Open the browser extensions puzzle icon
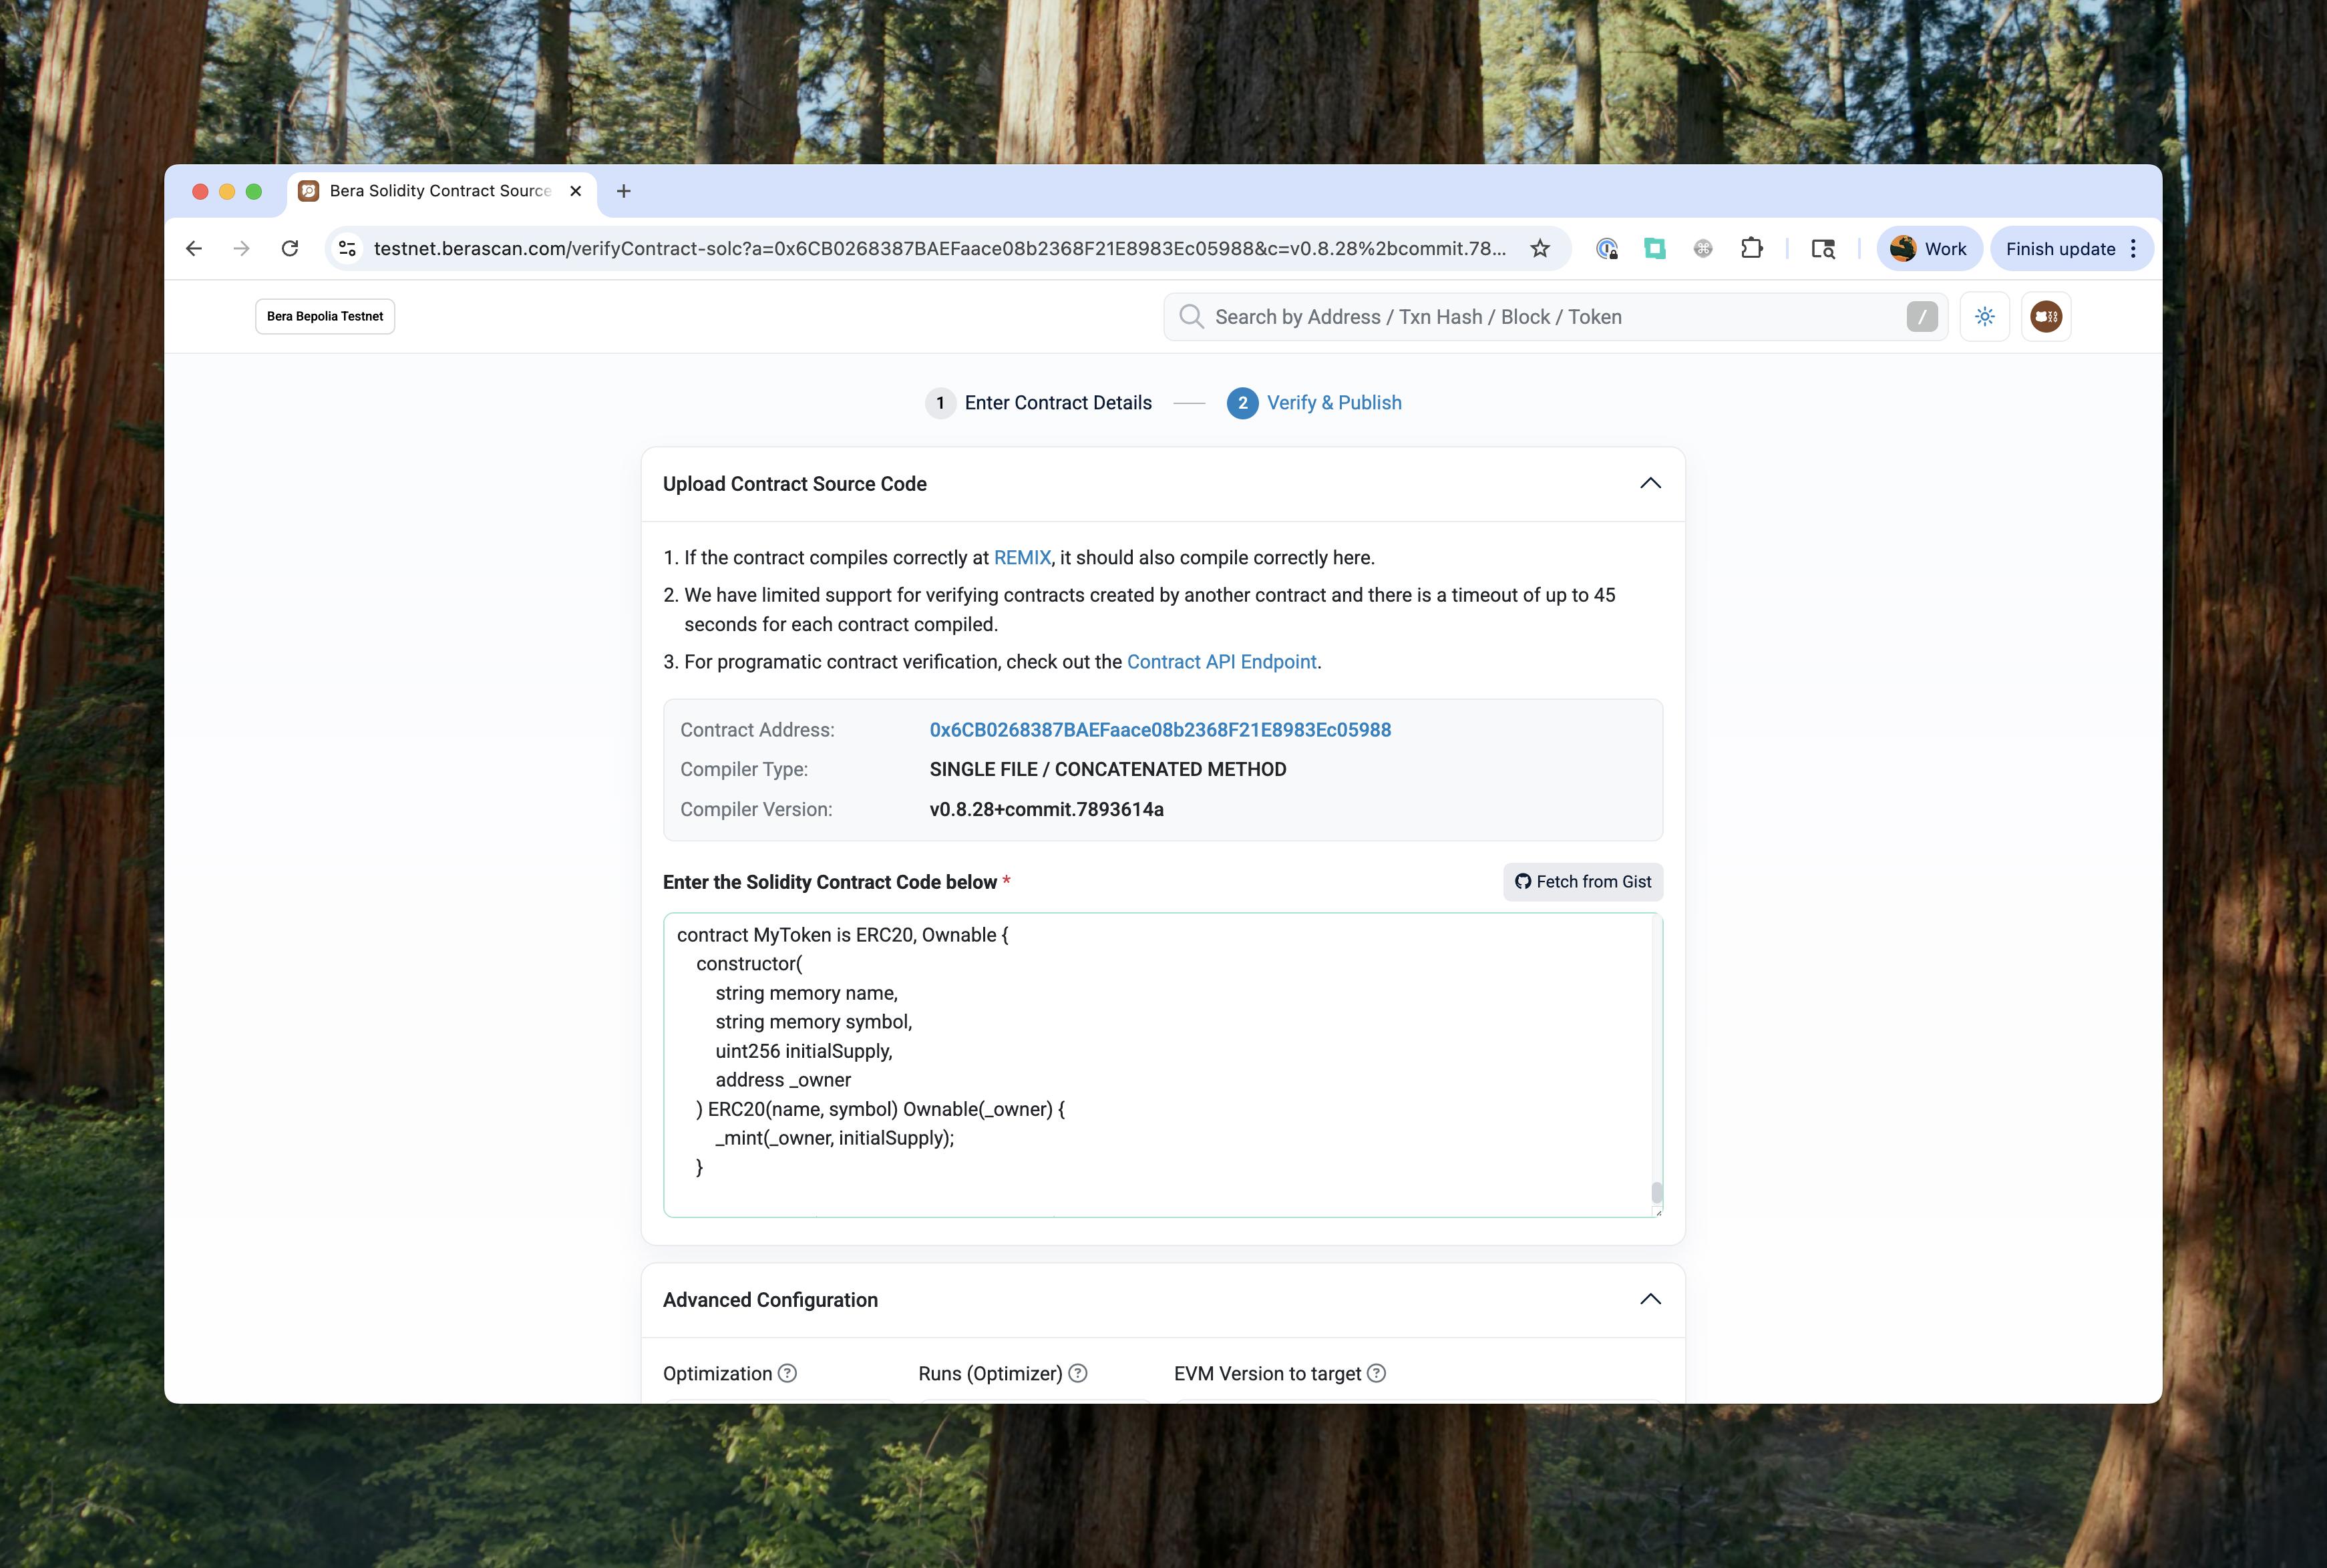2327x1568 pixels. click(1751, 249)
